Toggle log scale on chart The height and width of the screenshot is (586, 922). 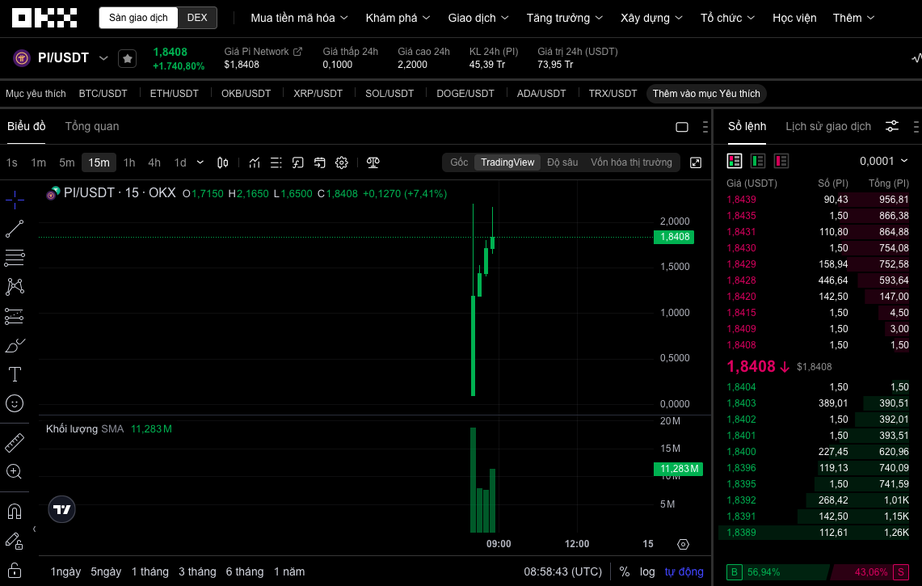click(648, 571)
